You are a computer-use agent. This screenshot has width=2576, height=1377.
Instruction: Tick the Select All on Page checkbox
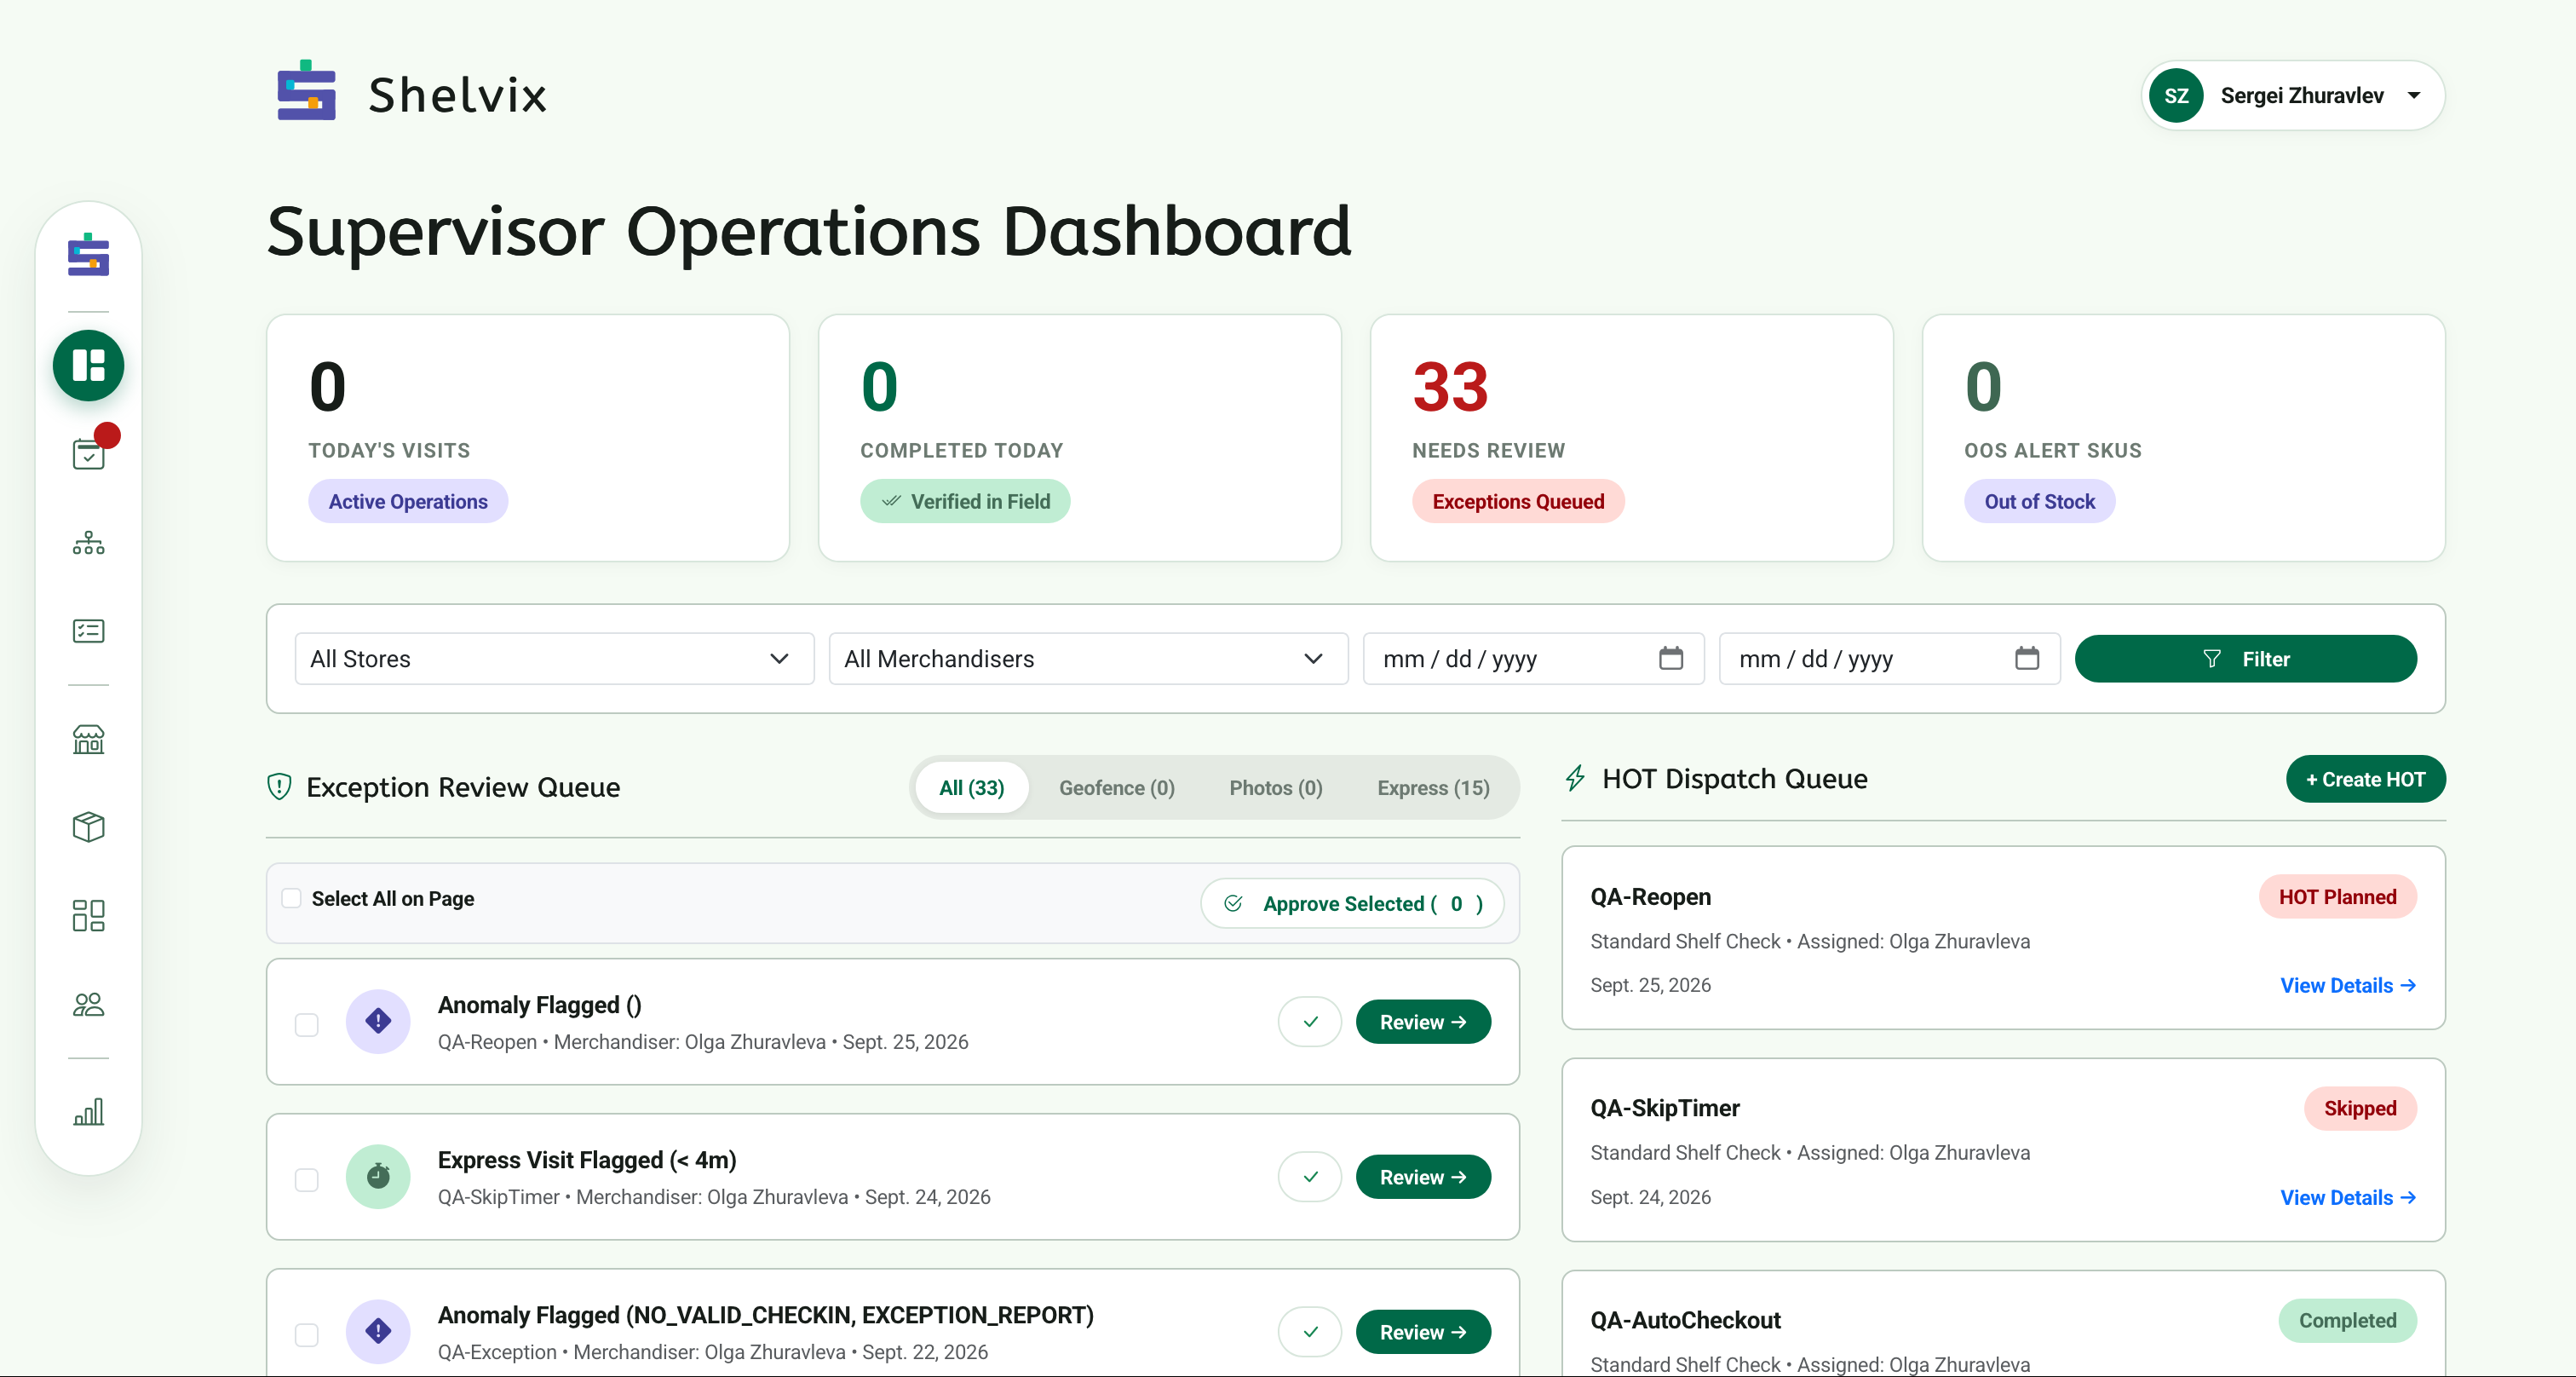(x=291, y=898)
